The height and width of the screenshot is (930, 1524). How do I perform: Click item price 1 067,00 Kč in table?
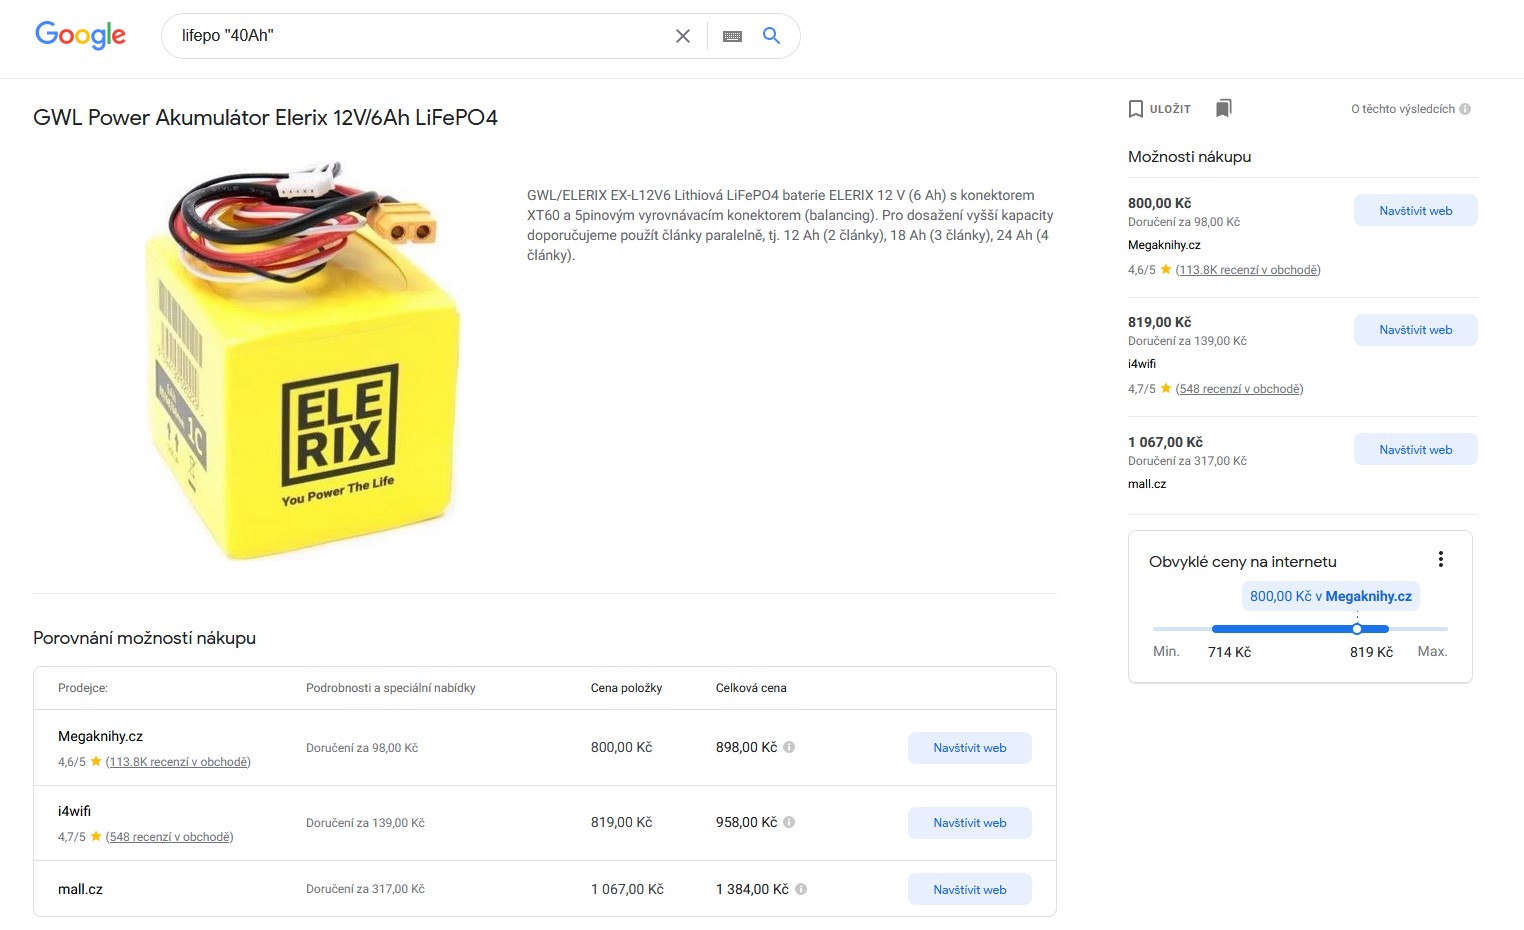coord(627,889)
